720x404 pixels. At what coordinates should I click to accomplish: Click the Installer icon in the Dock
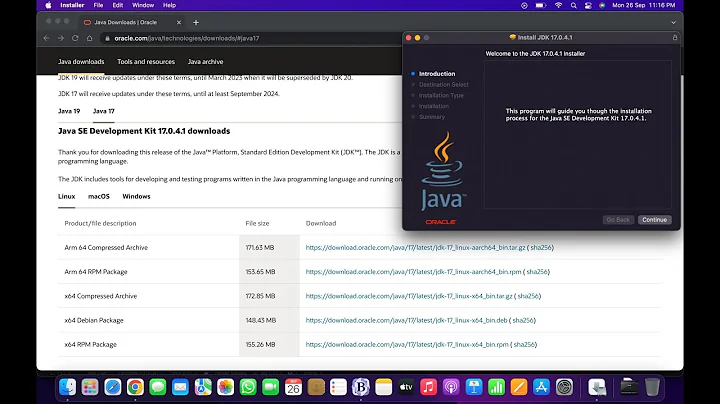597,387
